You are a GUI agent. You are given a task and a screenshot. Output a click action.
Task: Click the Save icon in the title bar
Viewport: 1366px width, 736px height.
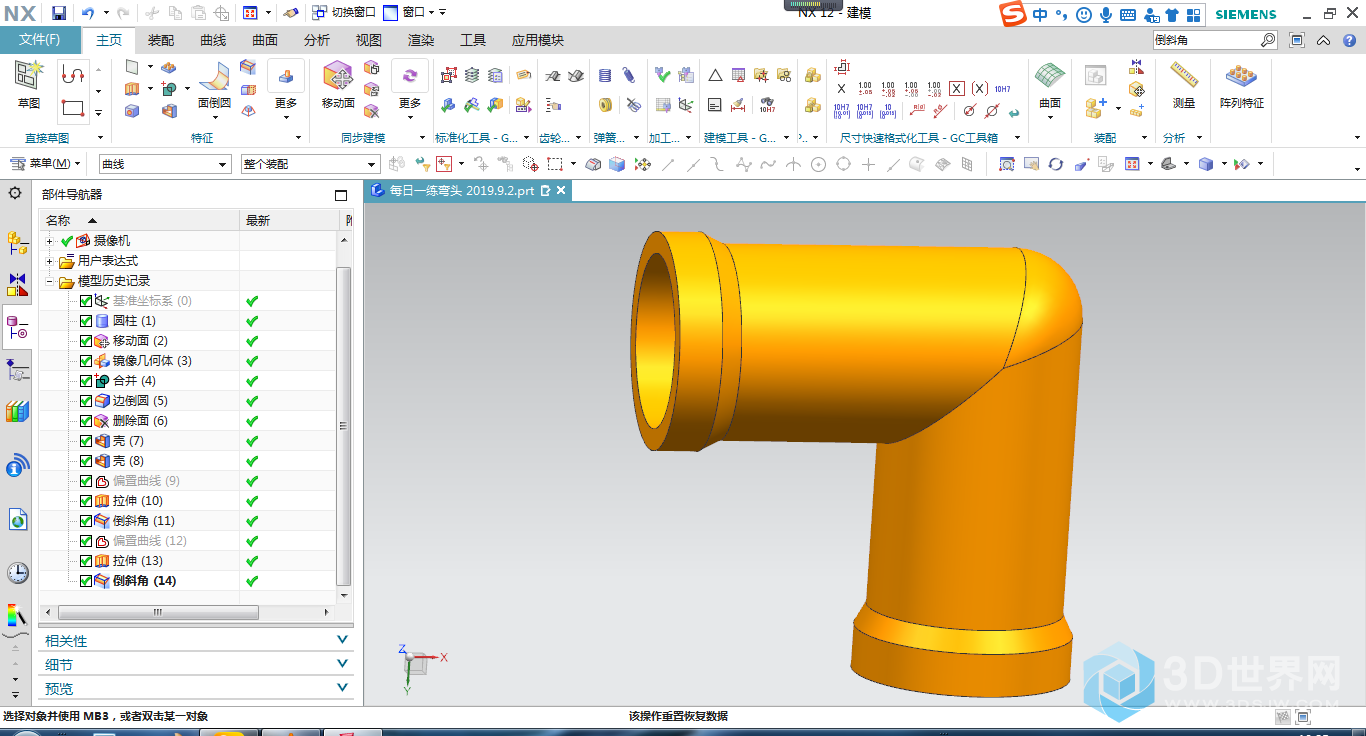pyautogui.click(x=59, y=13)
